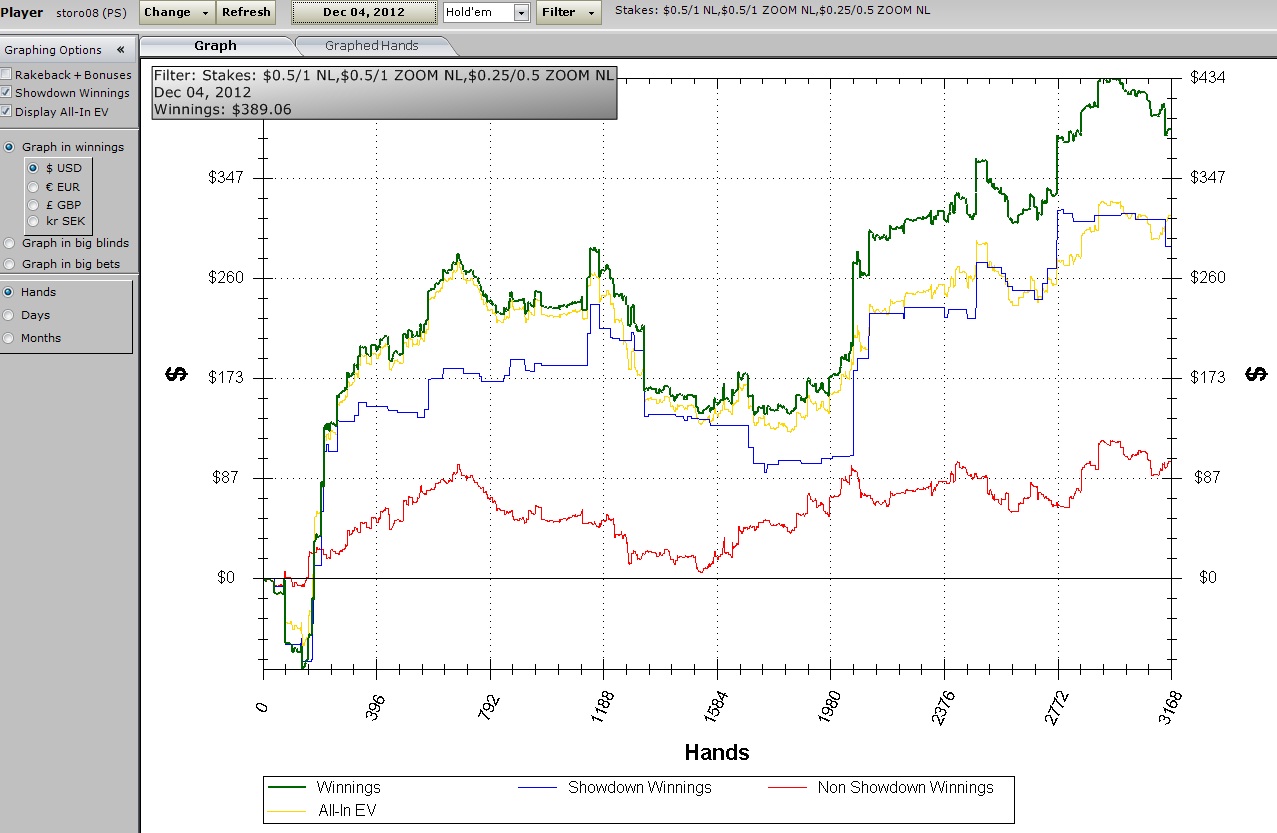Collapse the Graphing Options panel
The width and height of the screenshot is (1277, 833).
(120, 50)
